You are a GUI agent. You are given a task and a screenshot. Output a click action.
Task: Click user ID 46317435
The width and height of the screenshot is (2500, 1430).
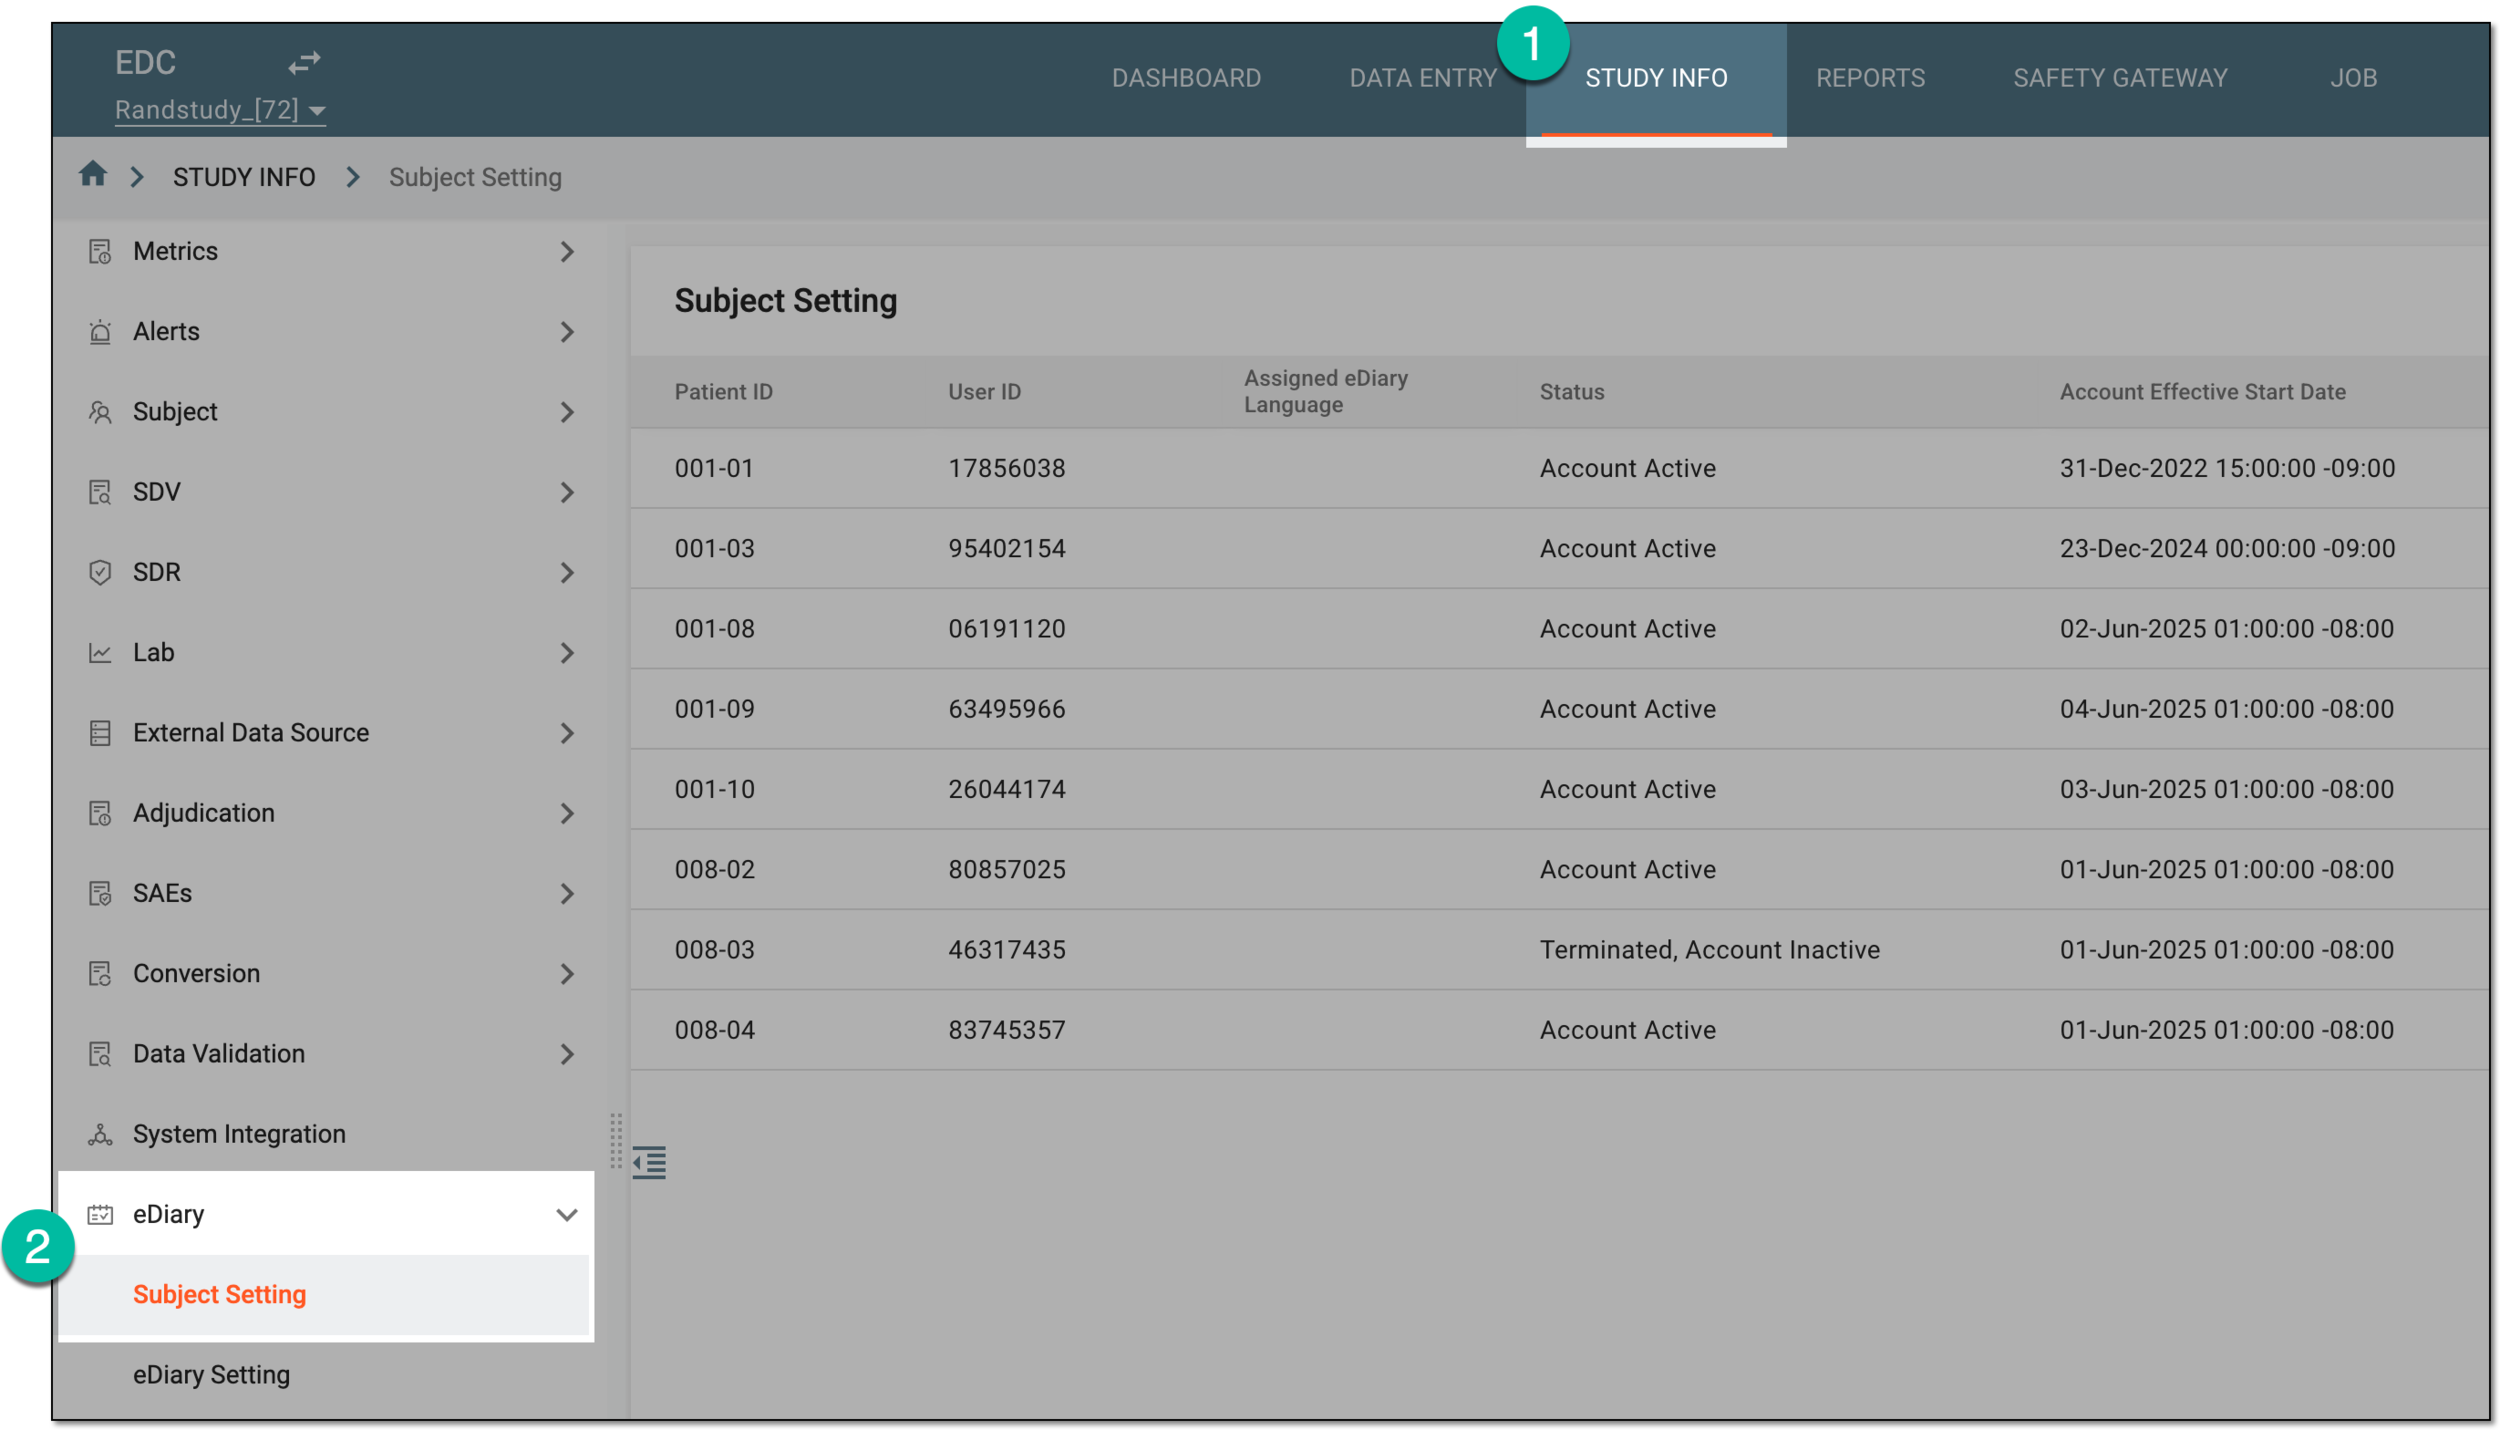click(x=1006, y=949)
